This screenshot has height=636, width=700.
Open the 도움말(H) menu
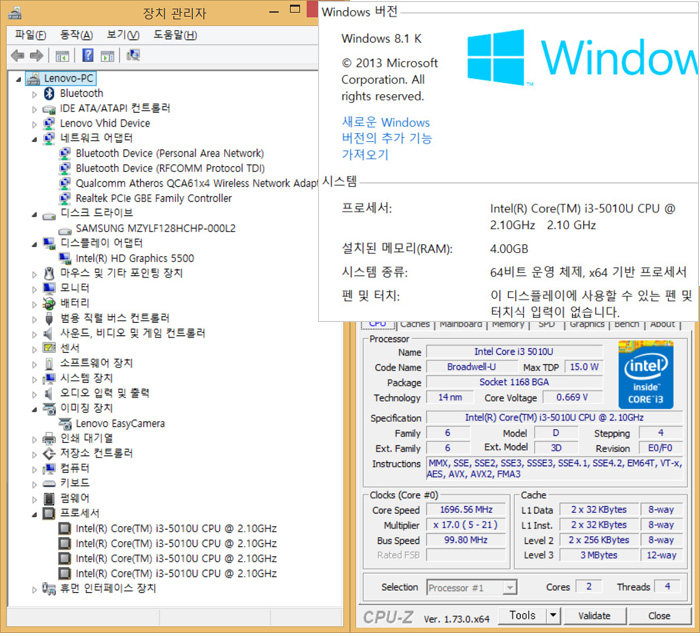click(x=175, y=35)
